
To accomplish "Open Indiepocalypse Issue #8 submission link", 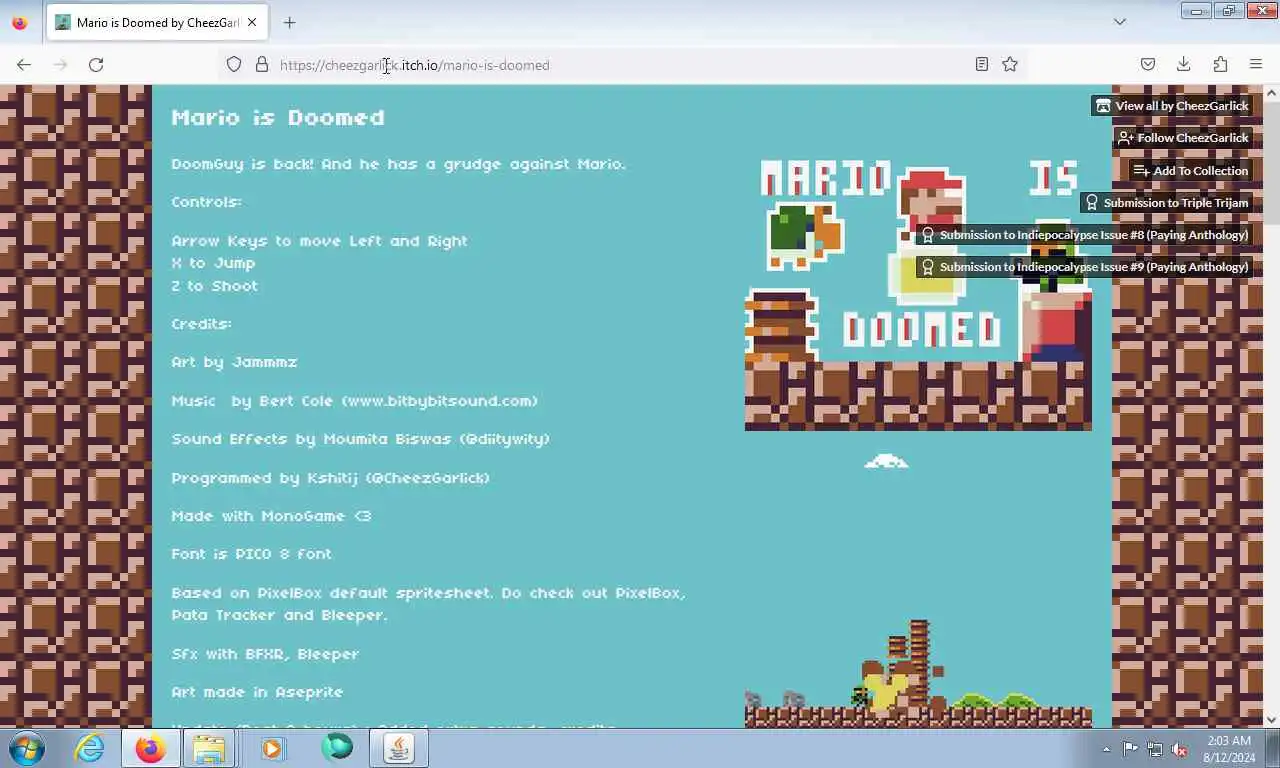I will 1084,234.
